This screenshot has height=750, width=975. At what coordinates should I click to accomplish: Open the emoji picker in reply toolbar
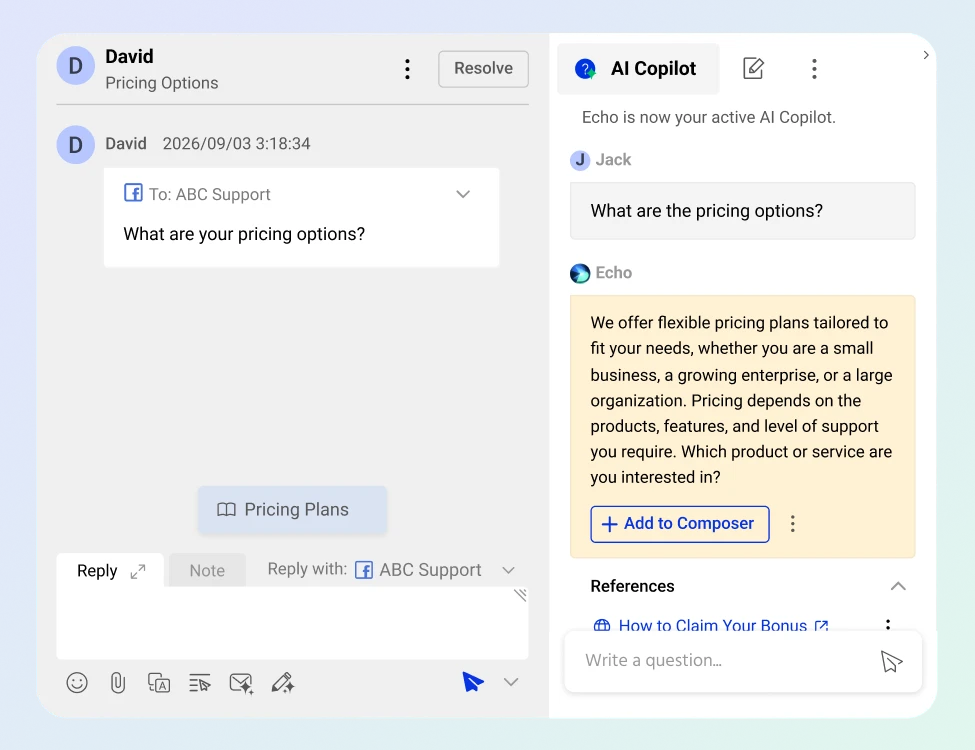77,683
